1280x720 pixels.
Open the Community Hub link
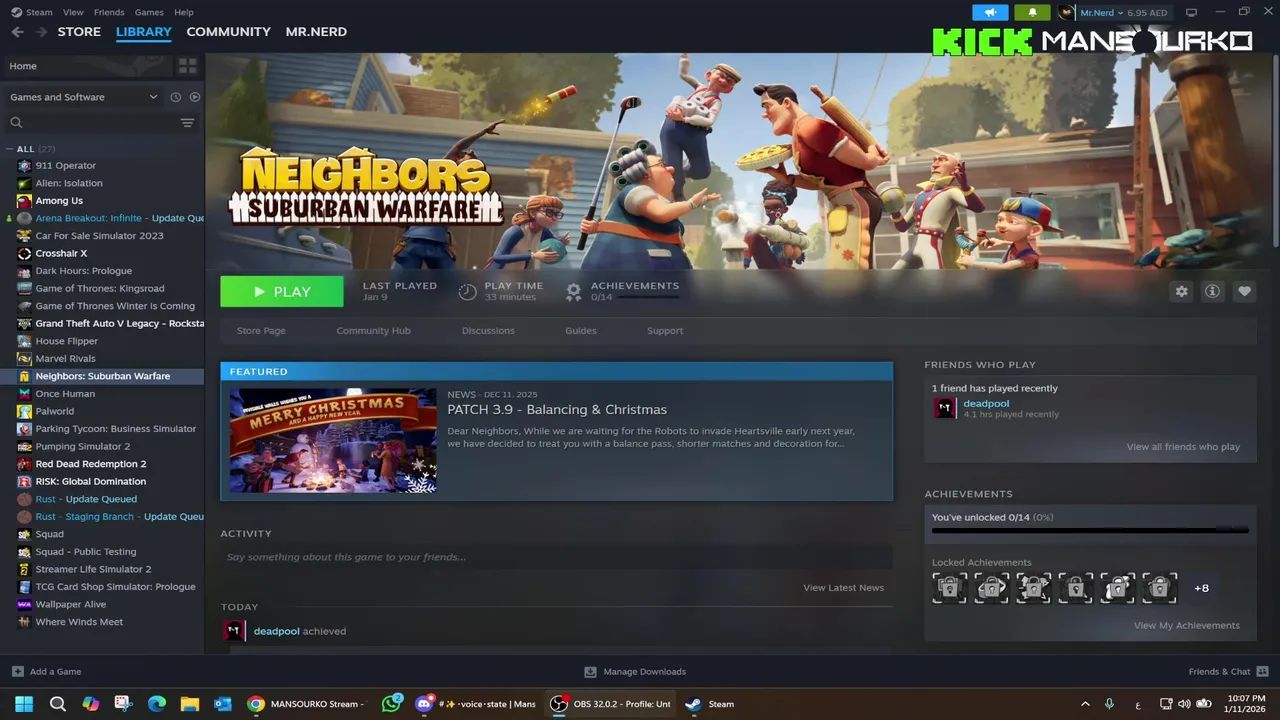coord(373,331)
